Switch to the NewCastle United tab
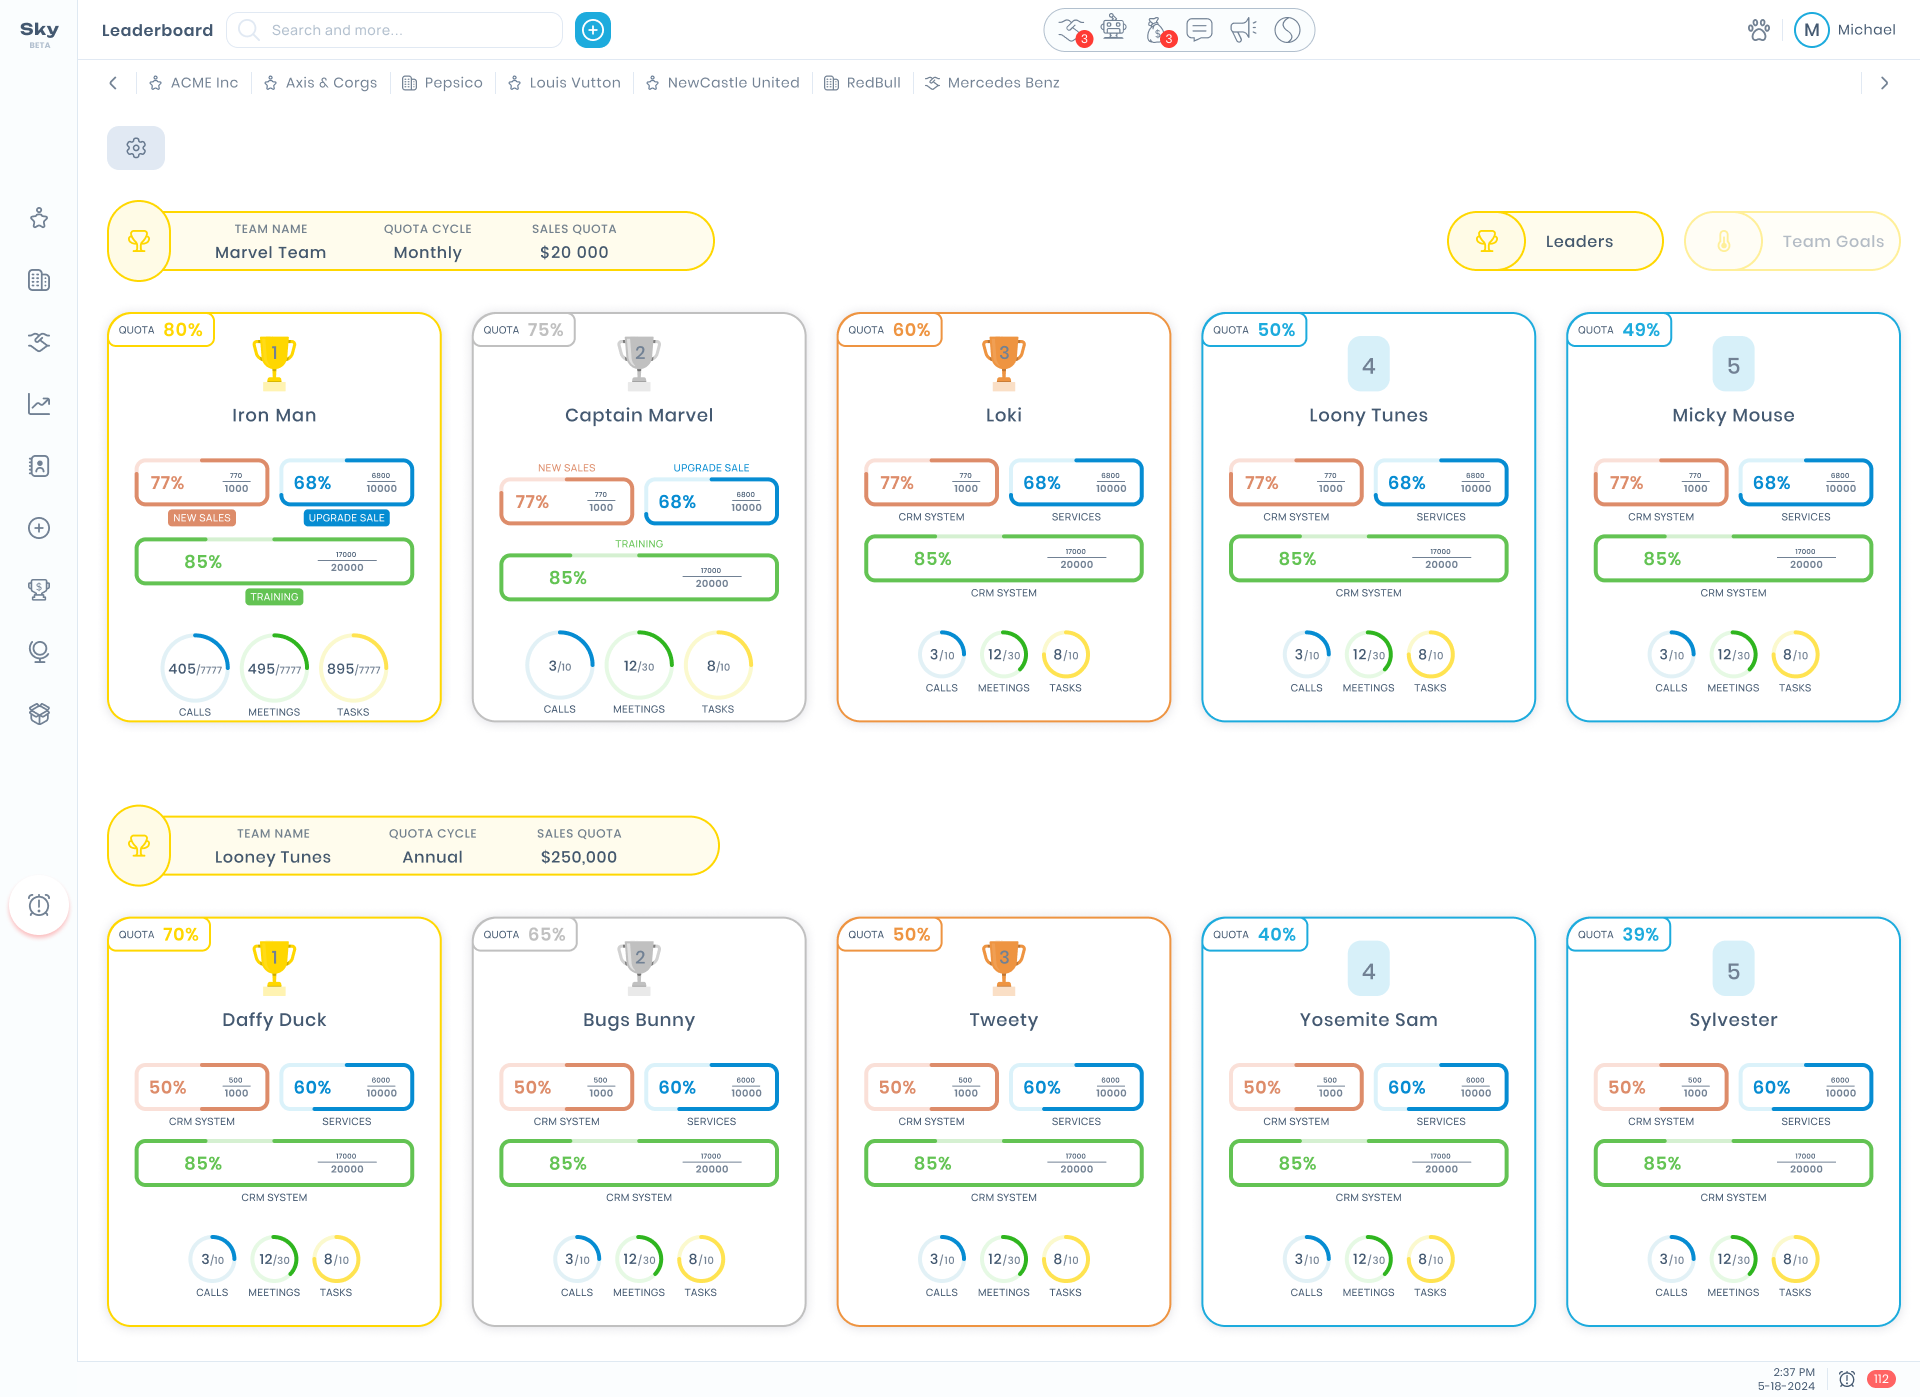The height and width of the screenshot is (1397, 1920). (722, 83)
